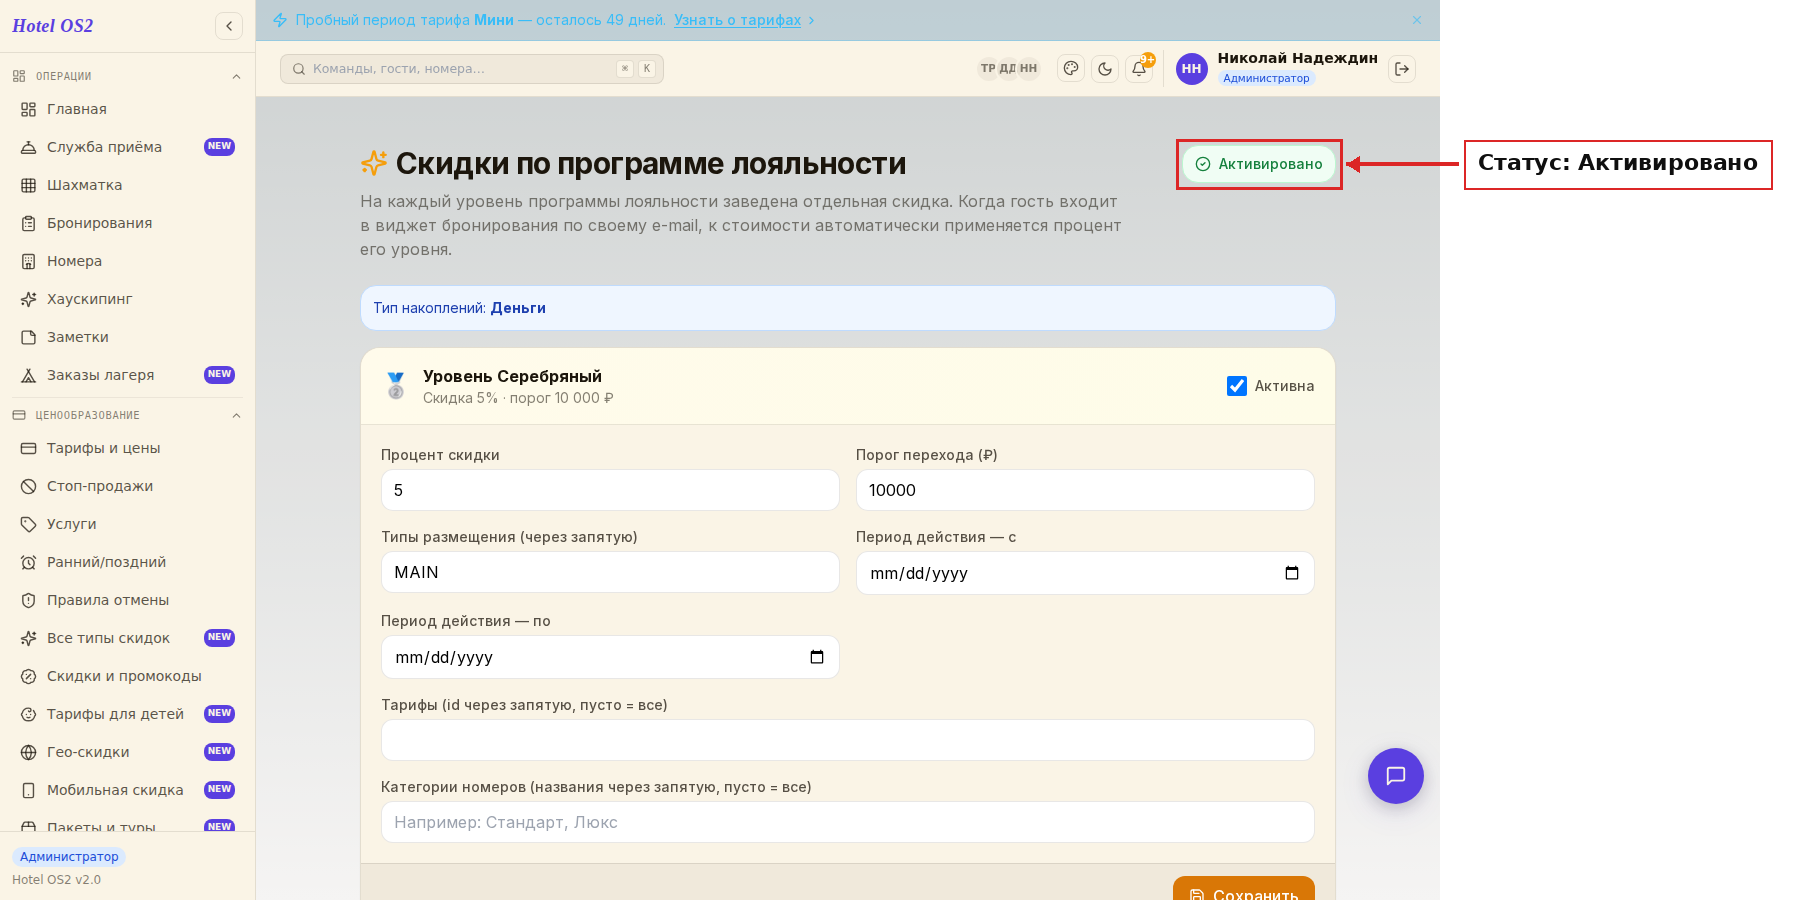
Task: Click the Сохранить button
Action: [x=1244, y=889]
